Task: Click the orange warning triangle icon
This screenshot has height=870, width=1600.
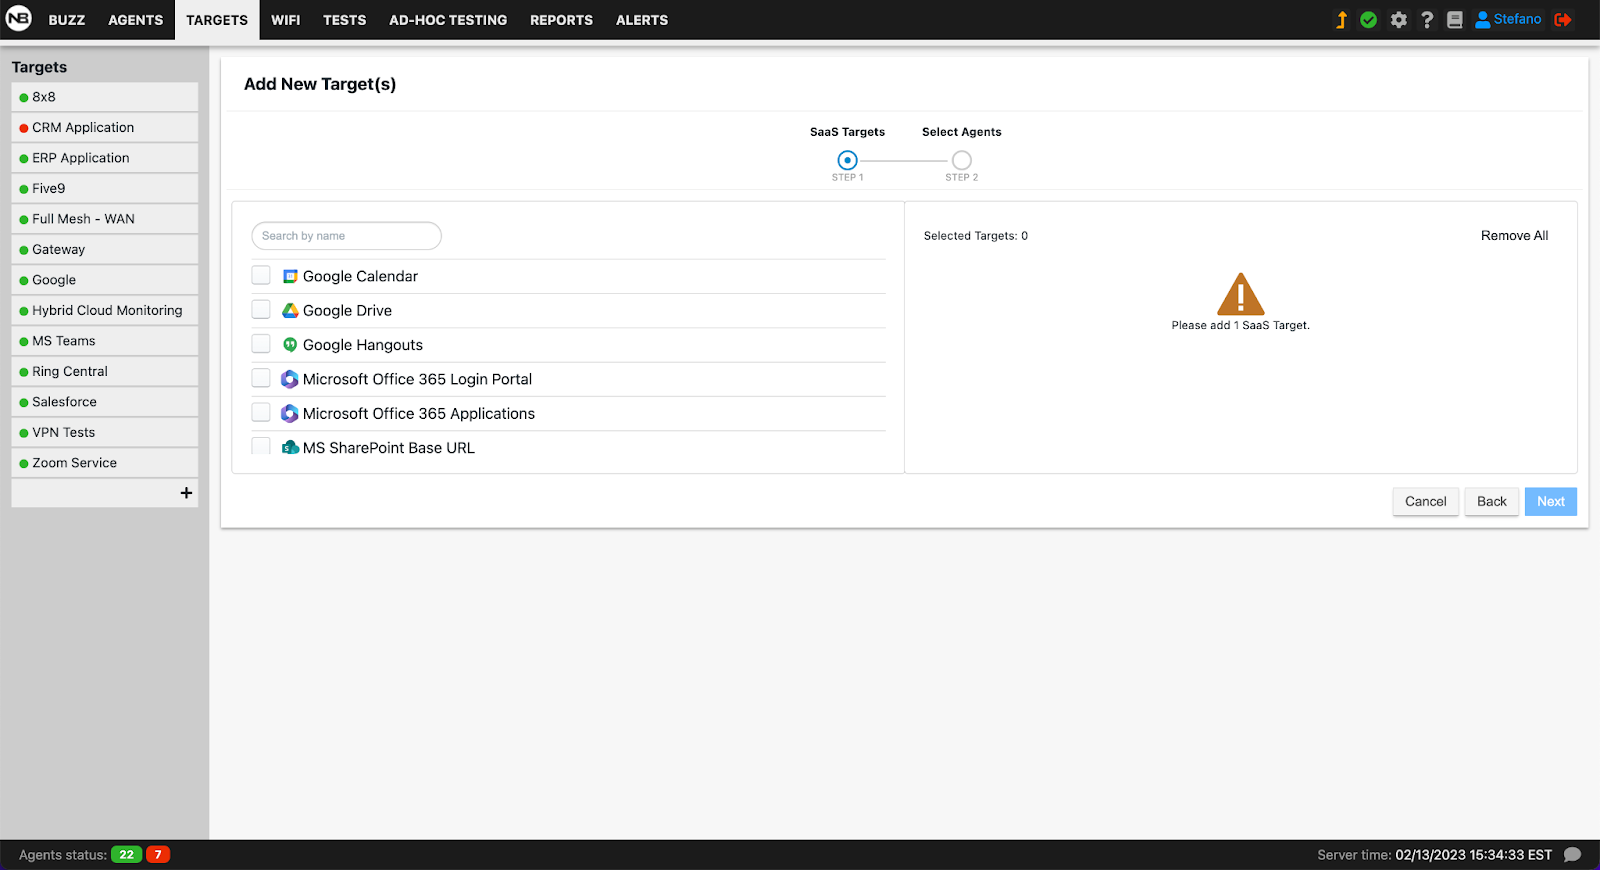Action: [1241, 294]
